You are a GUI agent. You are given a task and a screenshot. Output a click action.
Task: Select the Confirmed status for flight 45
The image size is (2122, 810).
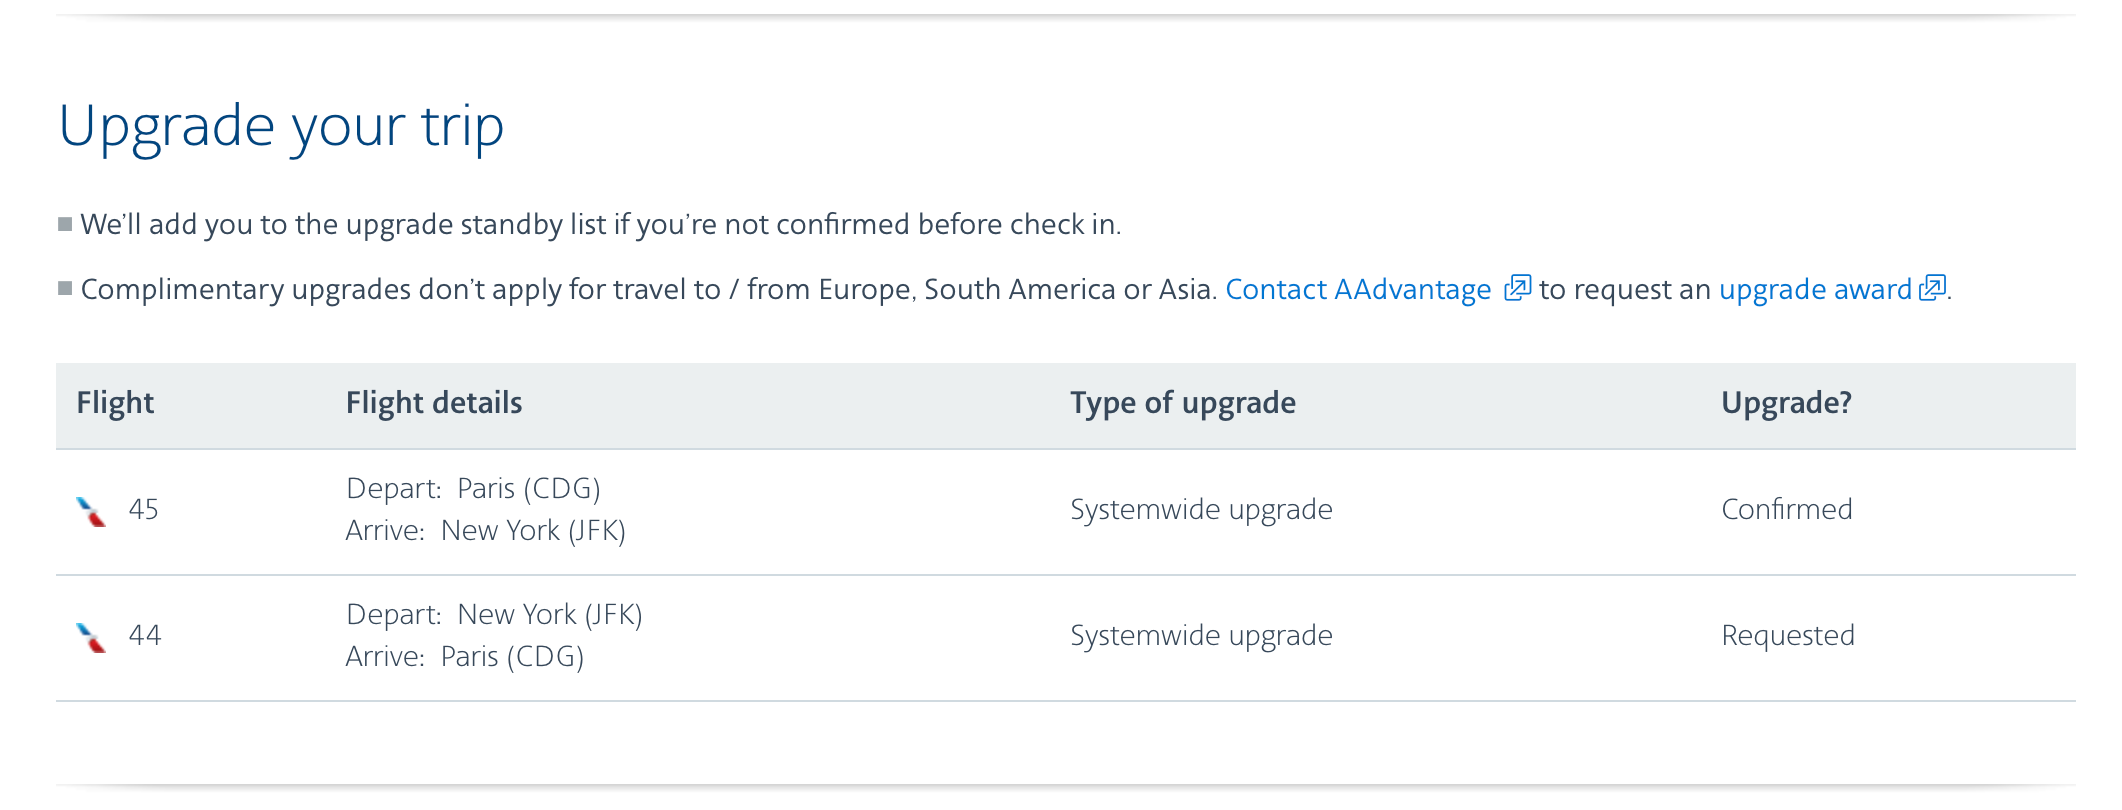pyautogui.click(x=1786, y=510)
